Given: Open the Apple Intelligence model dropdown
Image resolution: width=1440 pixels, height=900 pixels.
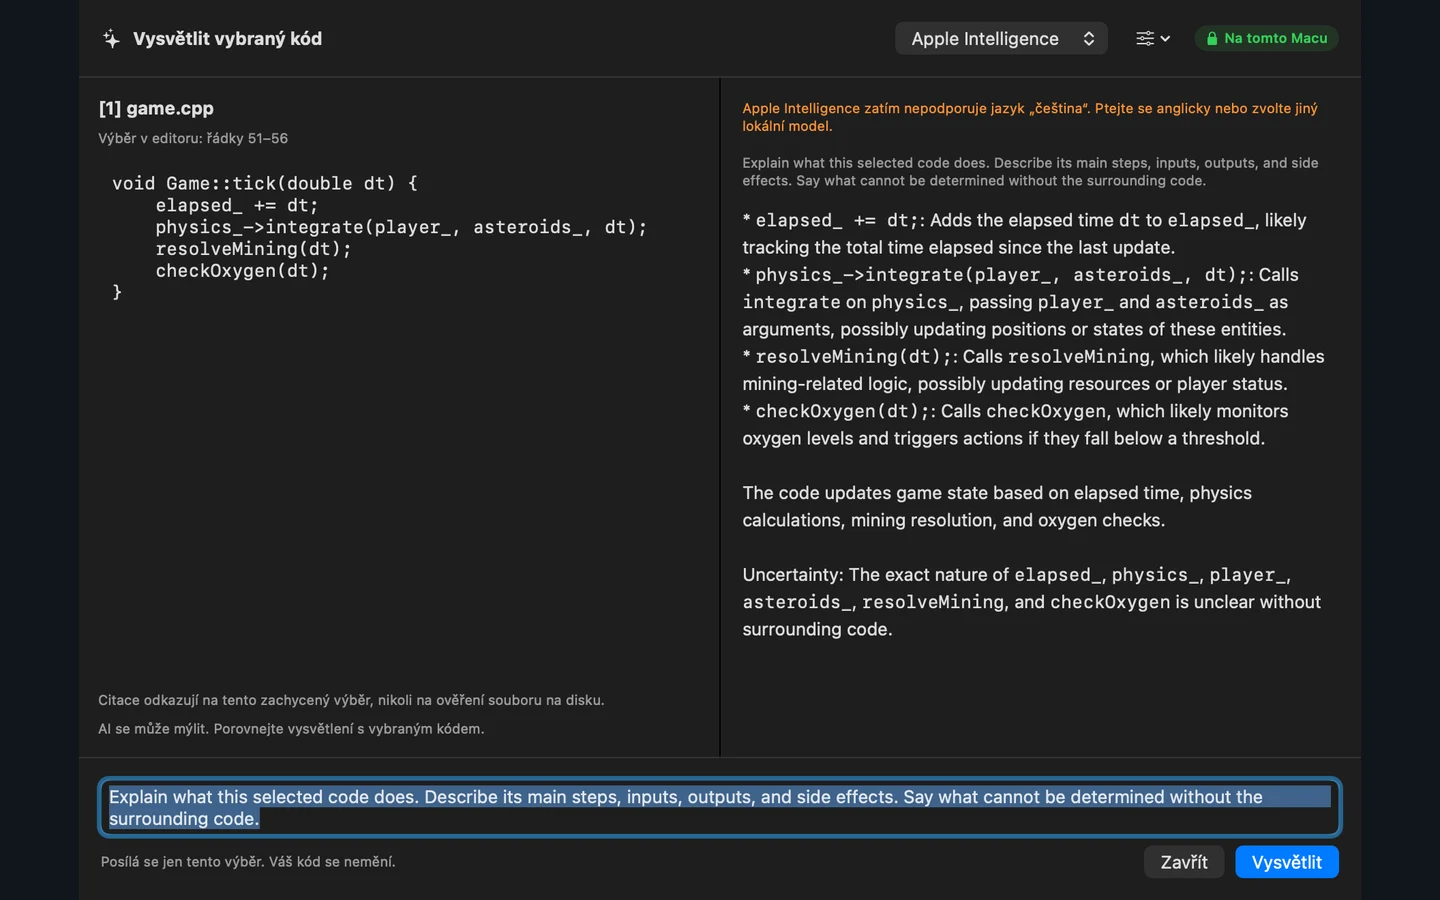Looking at the screenshot, I should coord(1001,39).
